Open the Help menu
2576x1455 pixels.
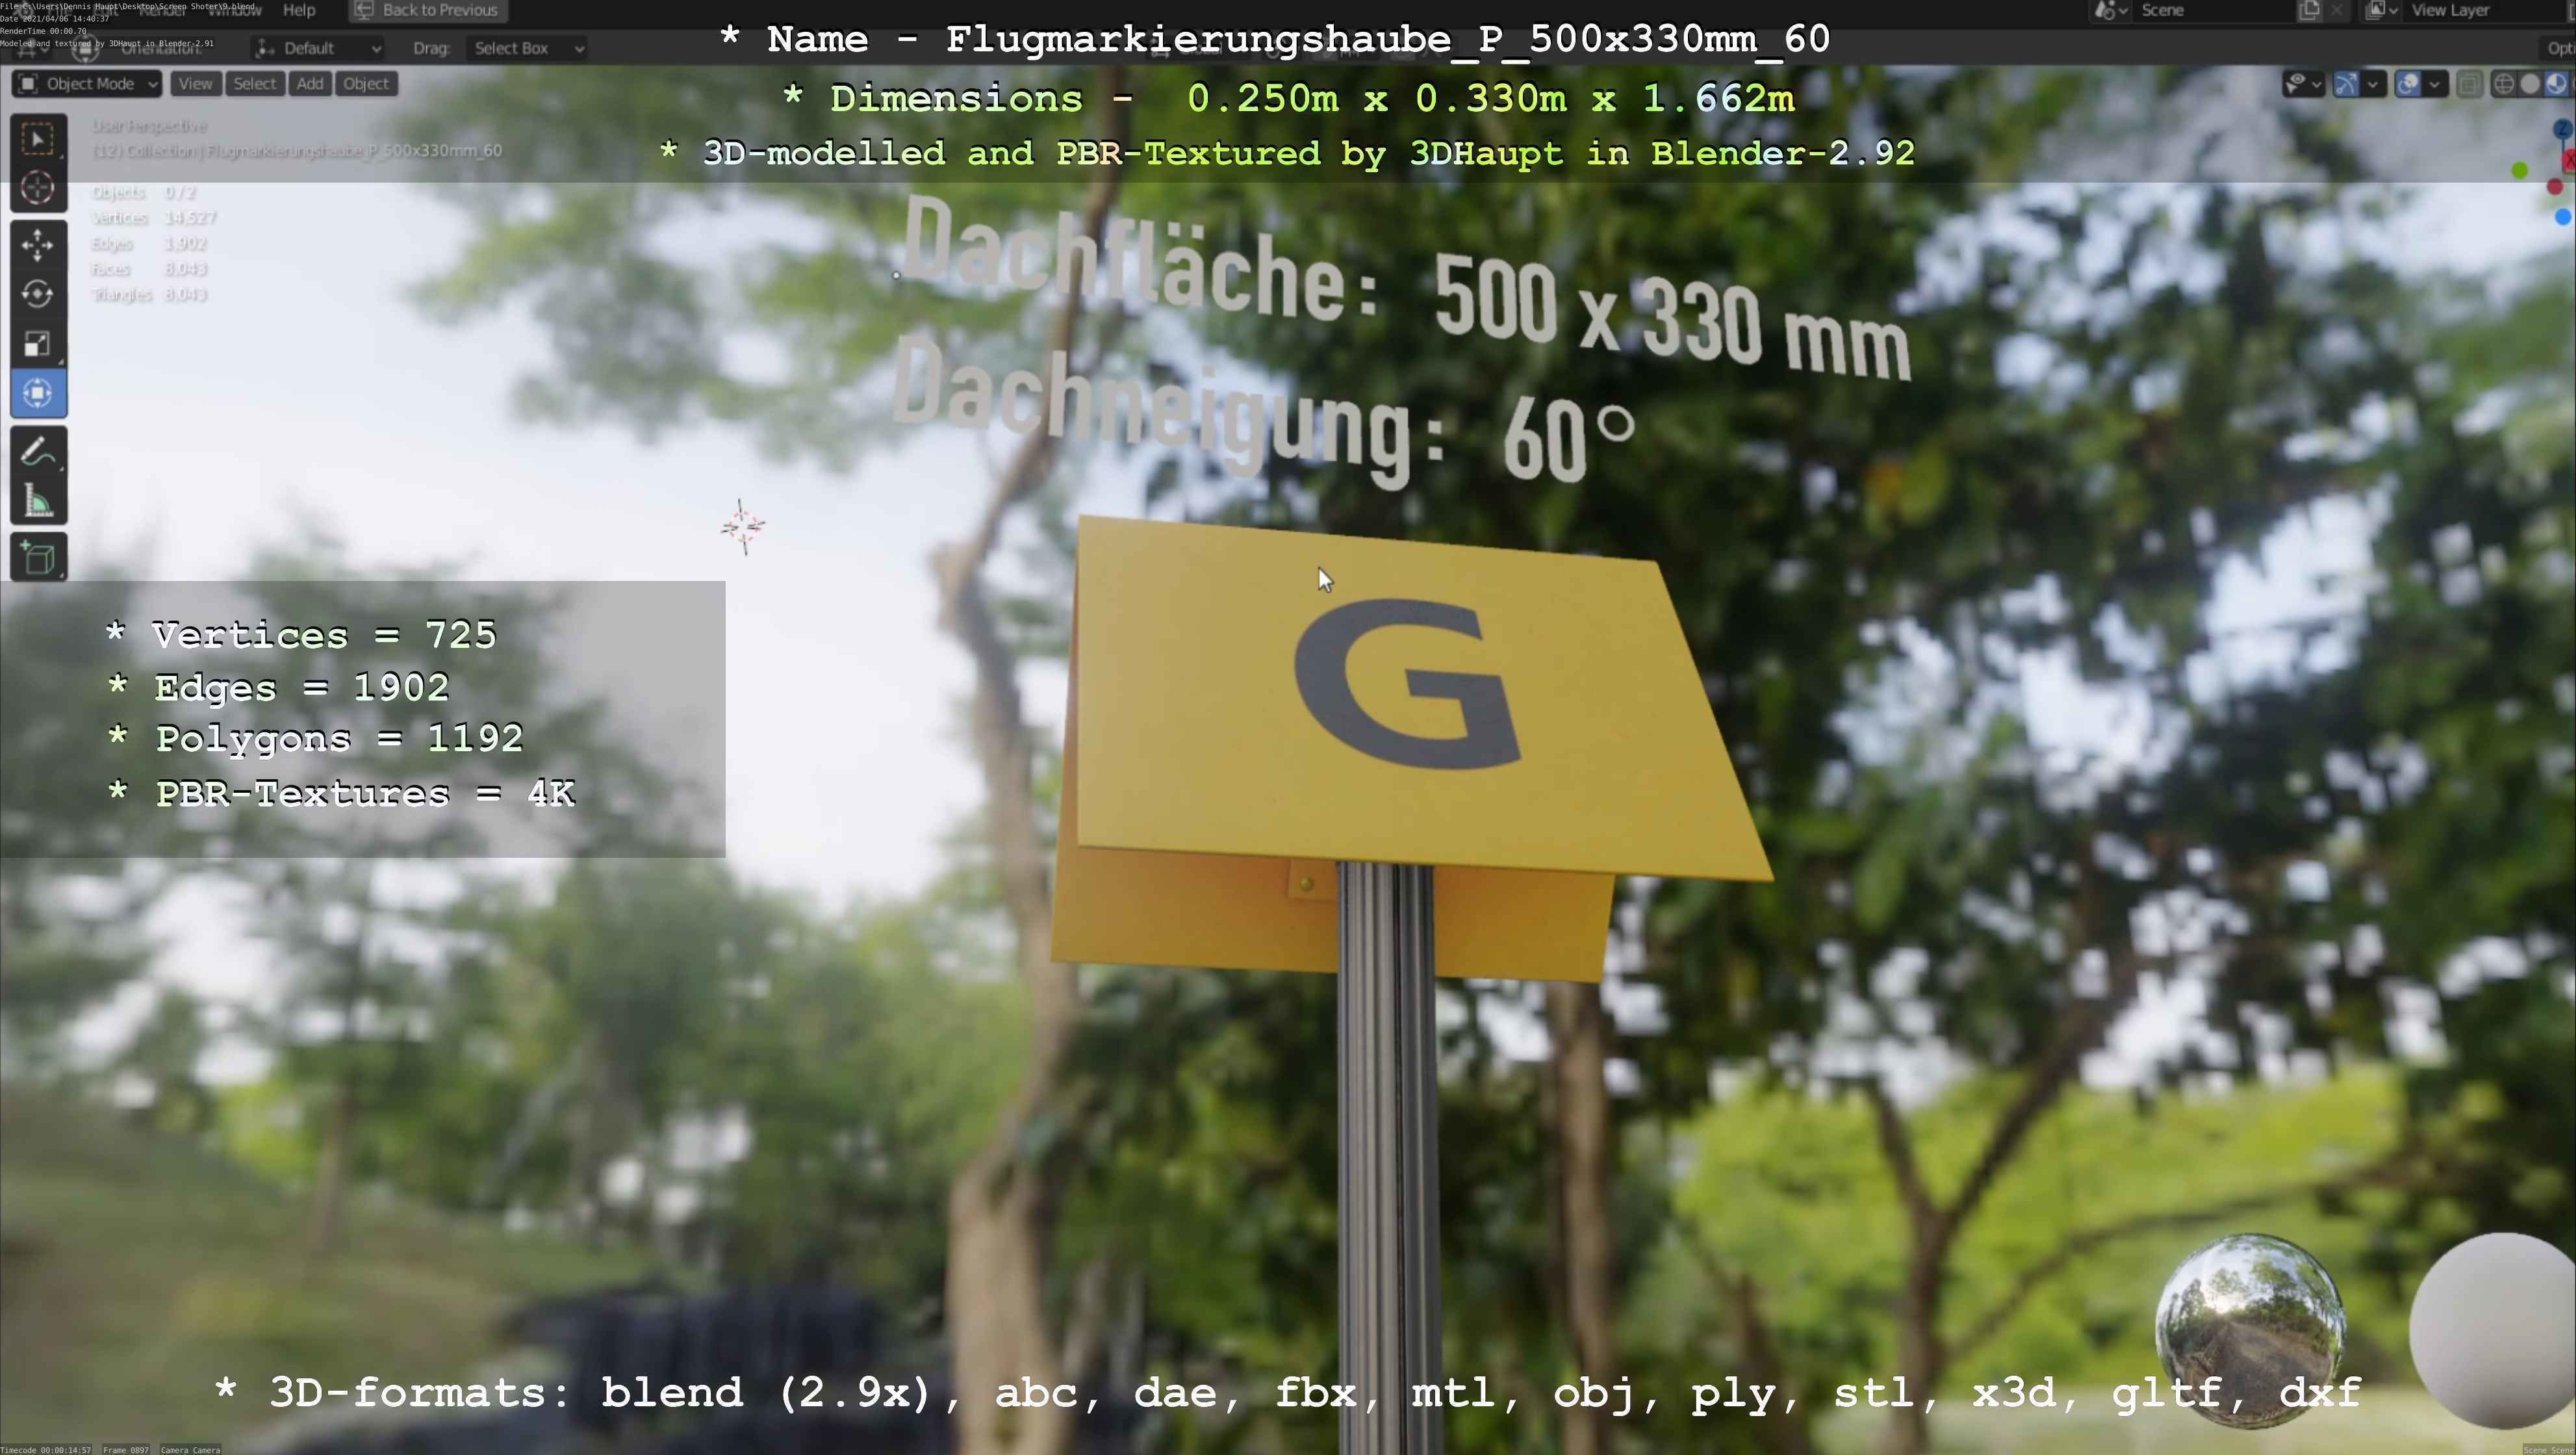[x=299, y=10]
